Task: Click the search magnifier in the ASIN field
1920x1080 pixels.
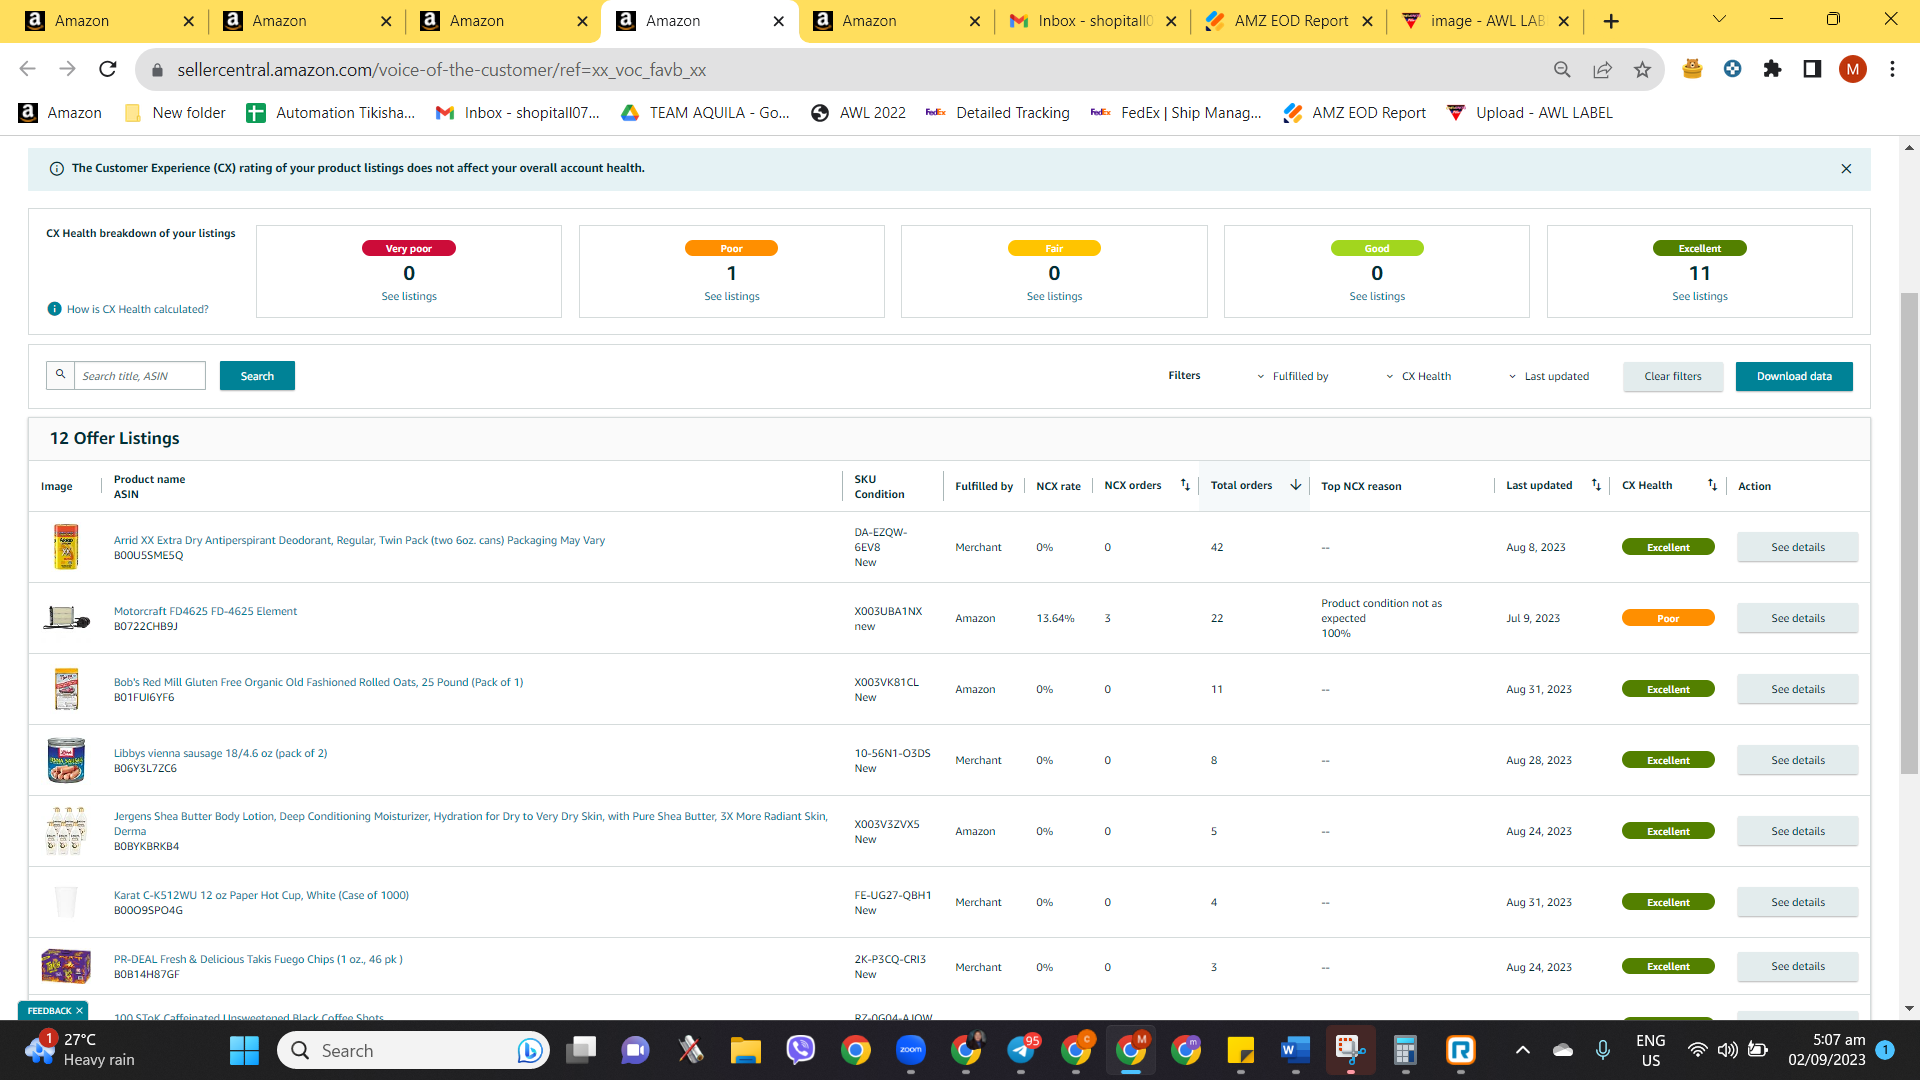Action: (60, 375)
